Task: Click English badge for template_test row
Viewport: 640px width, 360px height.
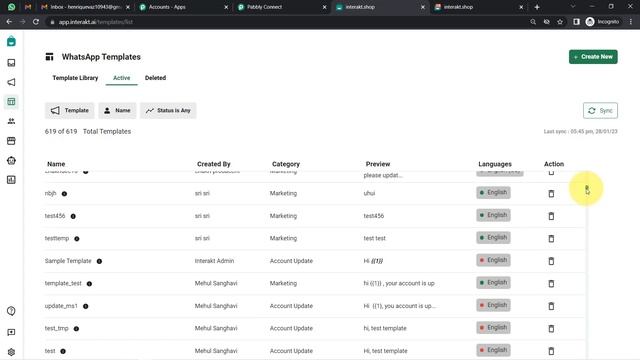Action: pos(493,282)
